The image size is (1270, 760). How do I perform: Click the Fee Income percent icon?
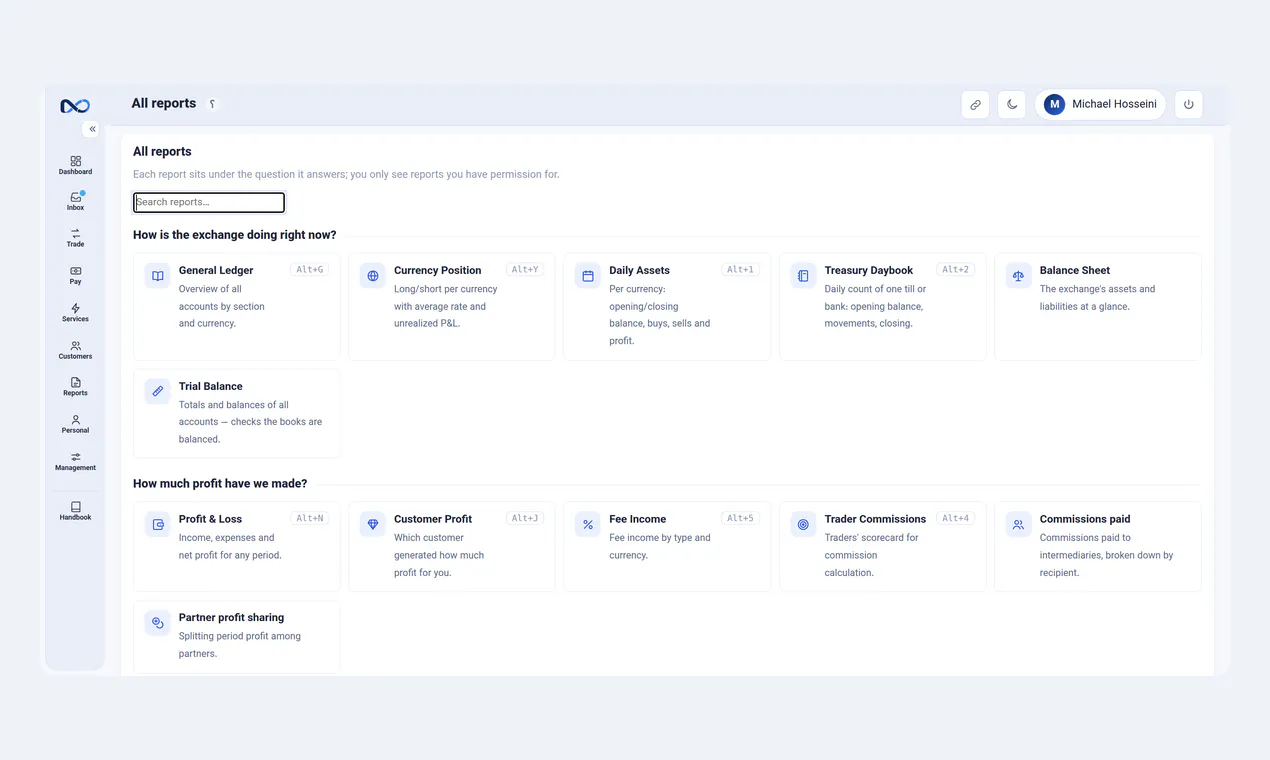[x=588, y=524]
